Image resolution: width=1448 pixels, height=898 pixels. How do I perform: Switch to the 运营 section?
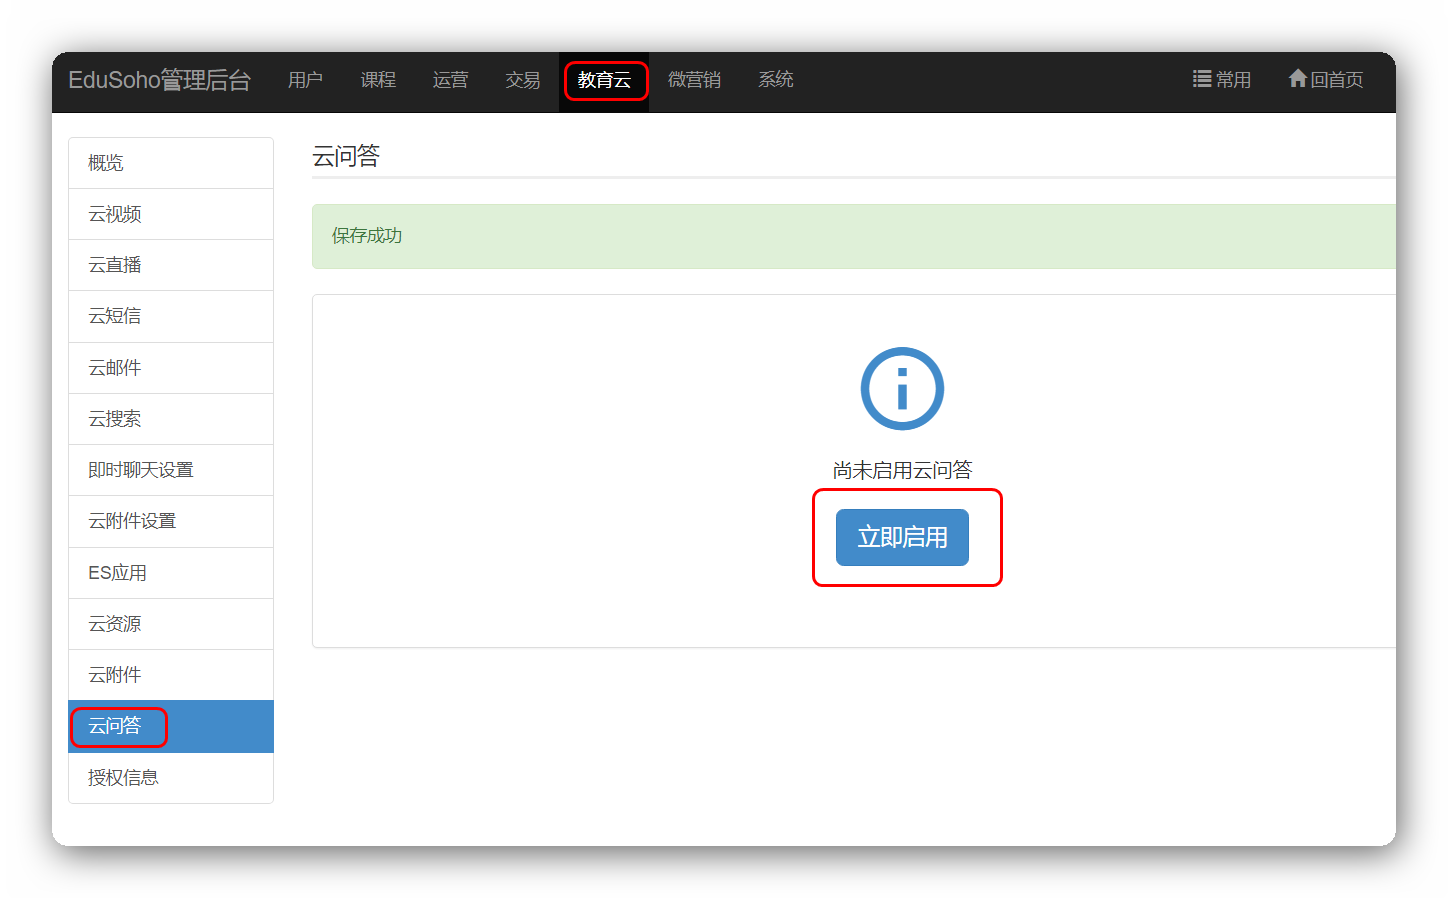click(x=450, y=80)
